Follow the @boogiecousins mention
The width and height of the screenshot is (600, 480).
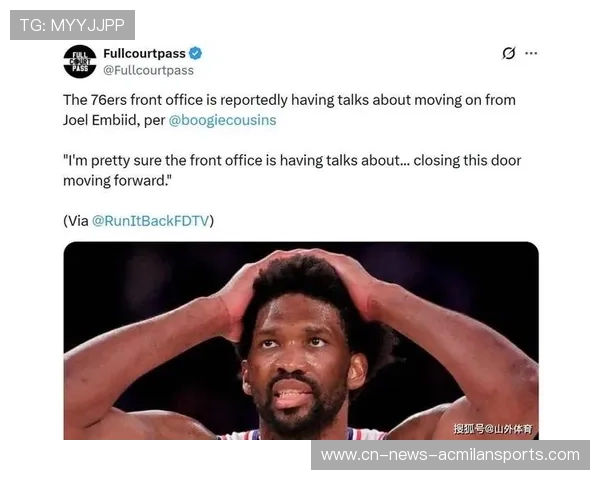tap(222, 120)
